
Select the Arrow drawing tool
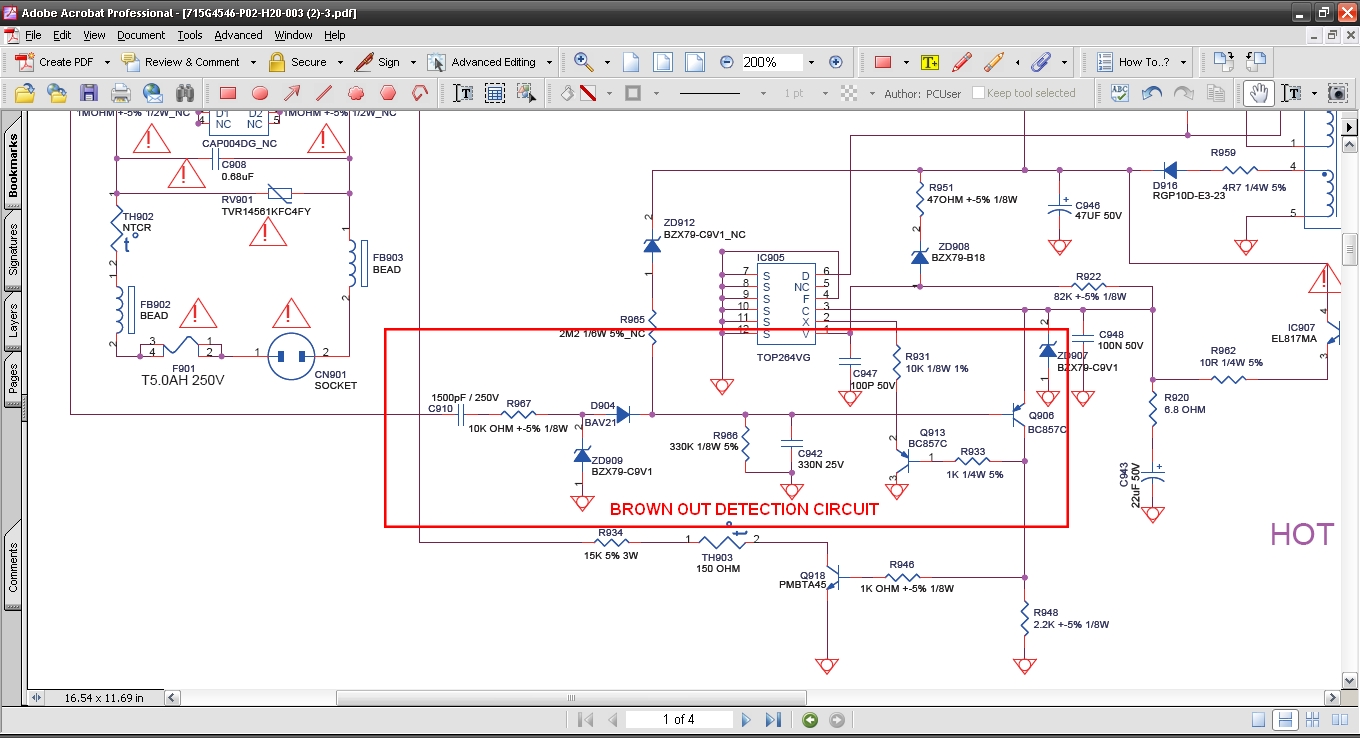292,93
